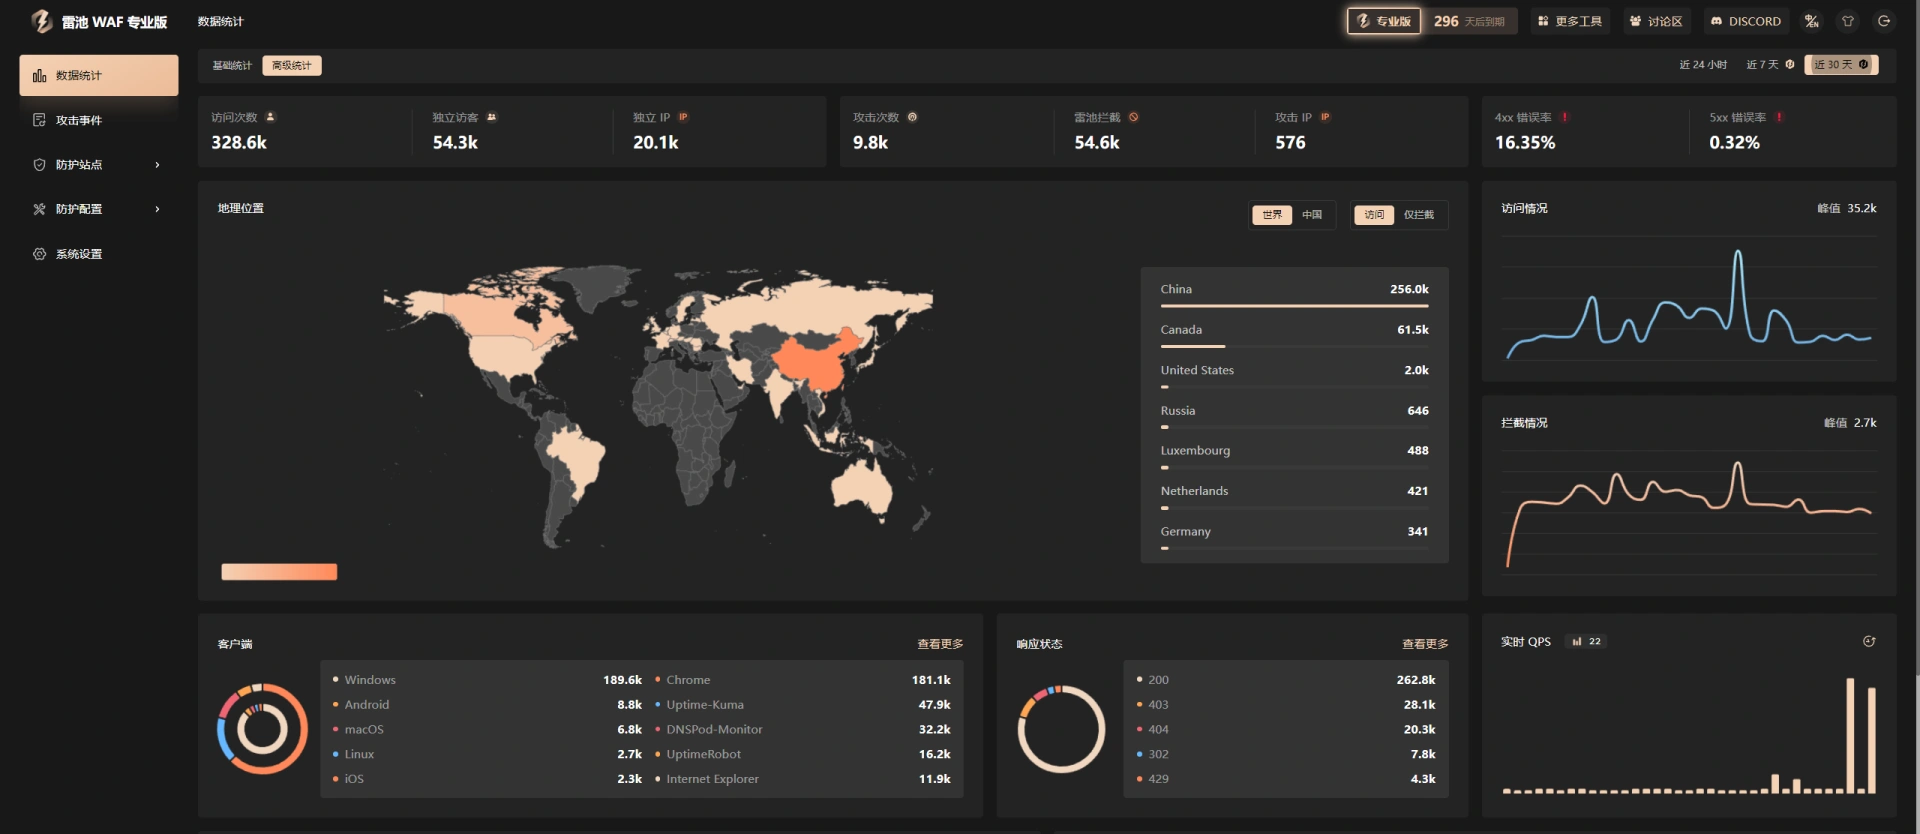
Task: Click the Windows 189.6k client row
Action: coord(487,680)
